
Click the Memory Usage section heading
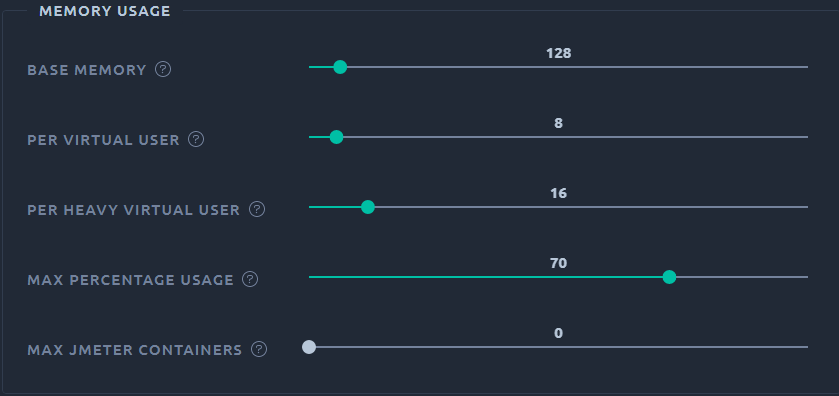pos(105,11)
